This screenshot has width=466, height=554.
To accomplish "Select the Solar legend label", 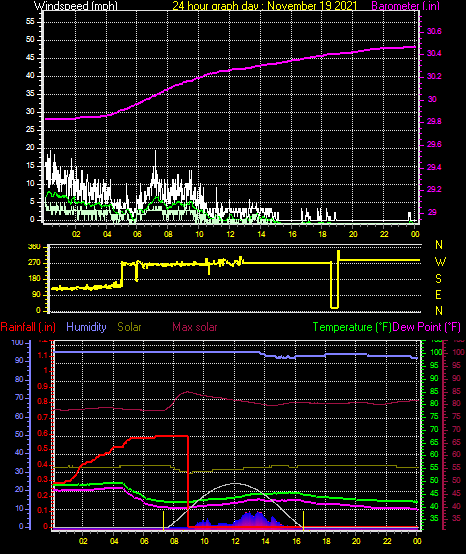I will click(129, 327).
